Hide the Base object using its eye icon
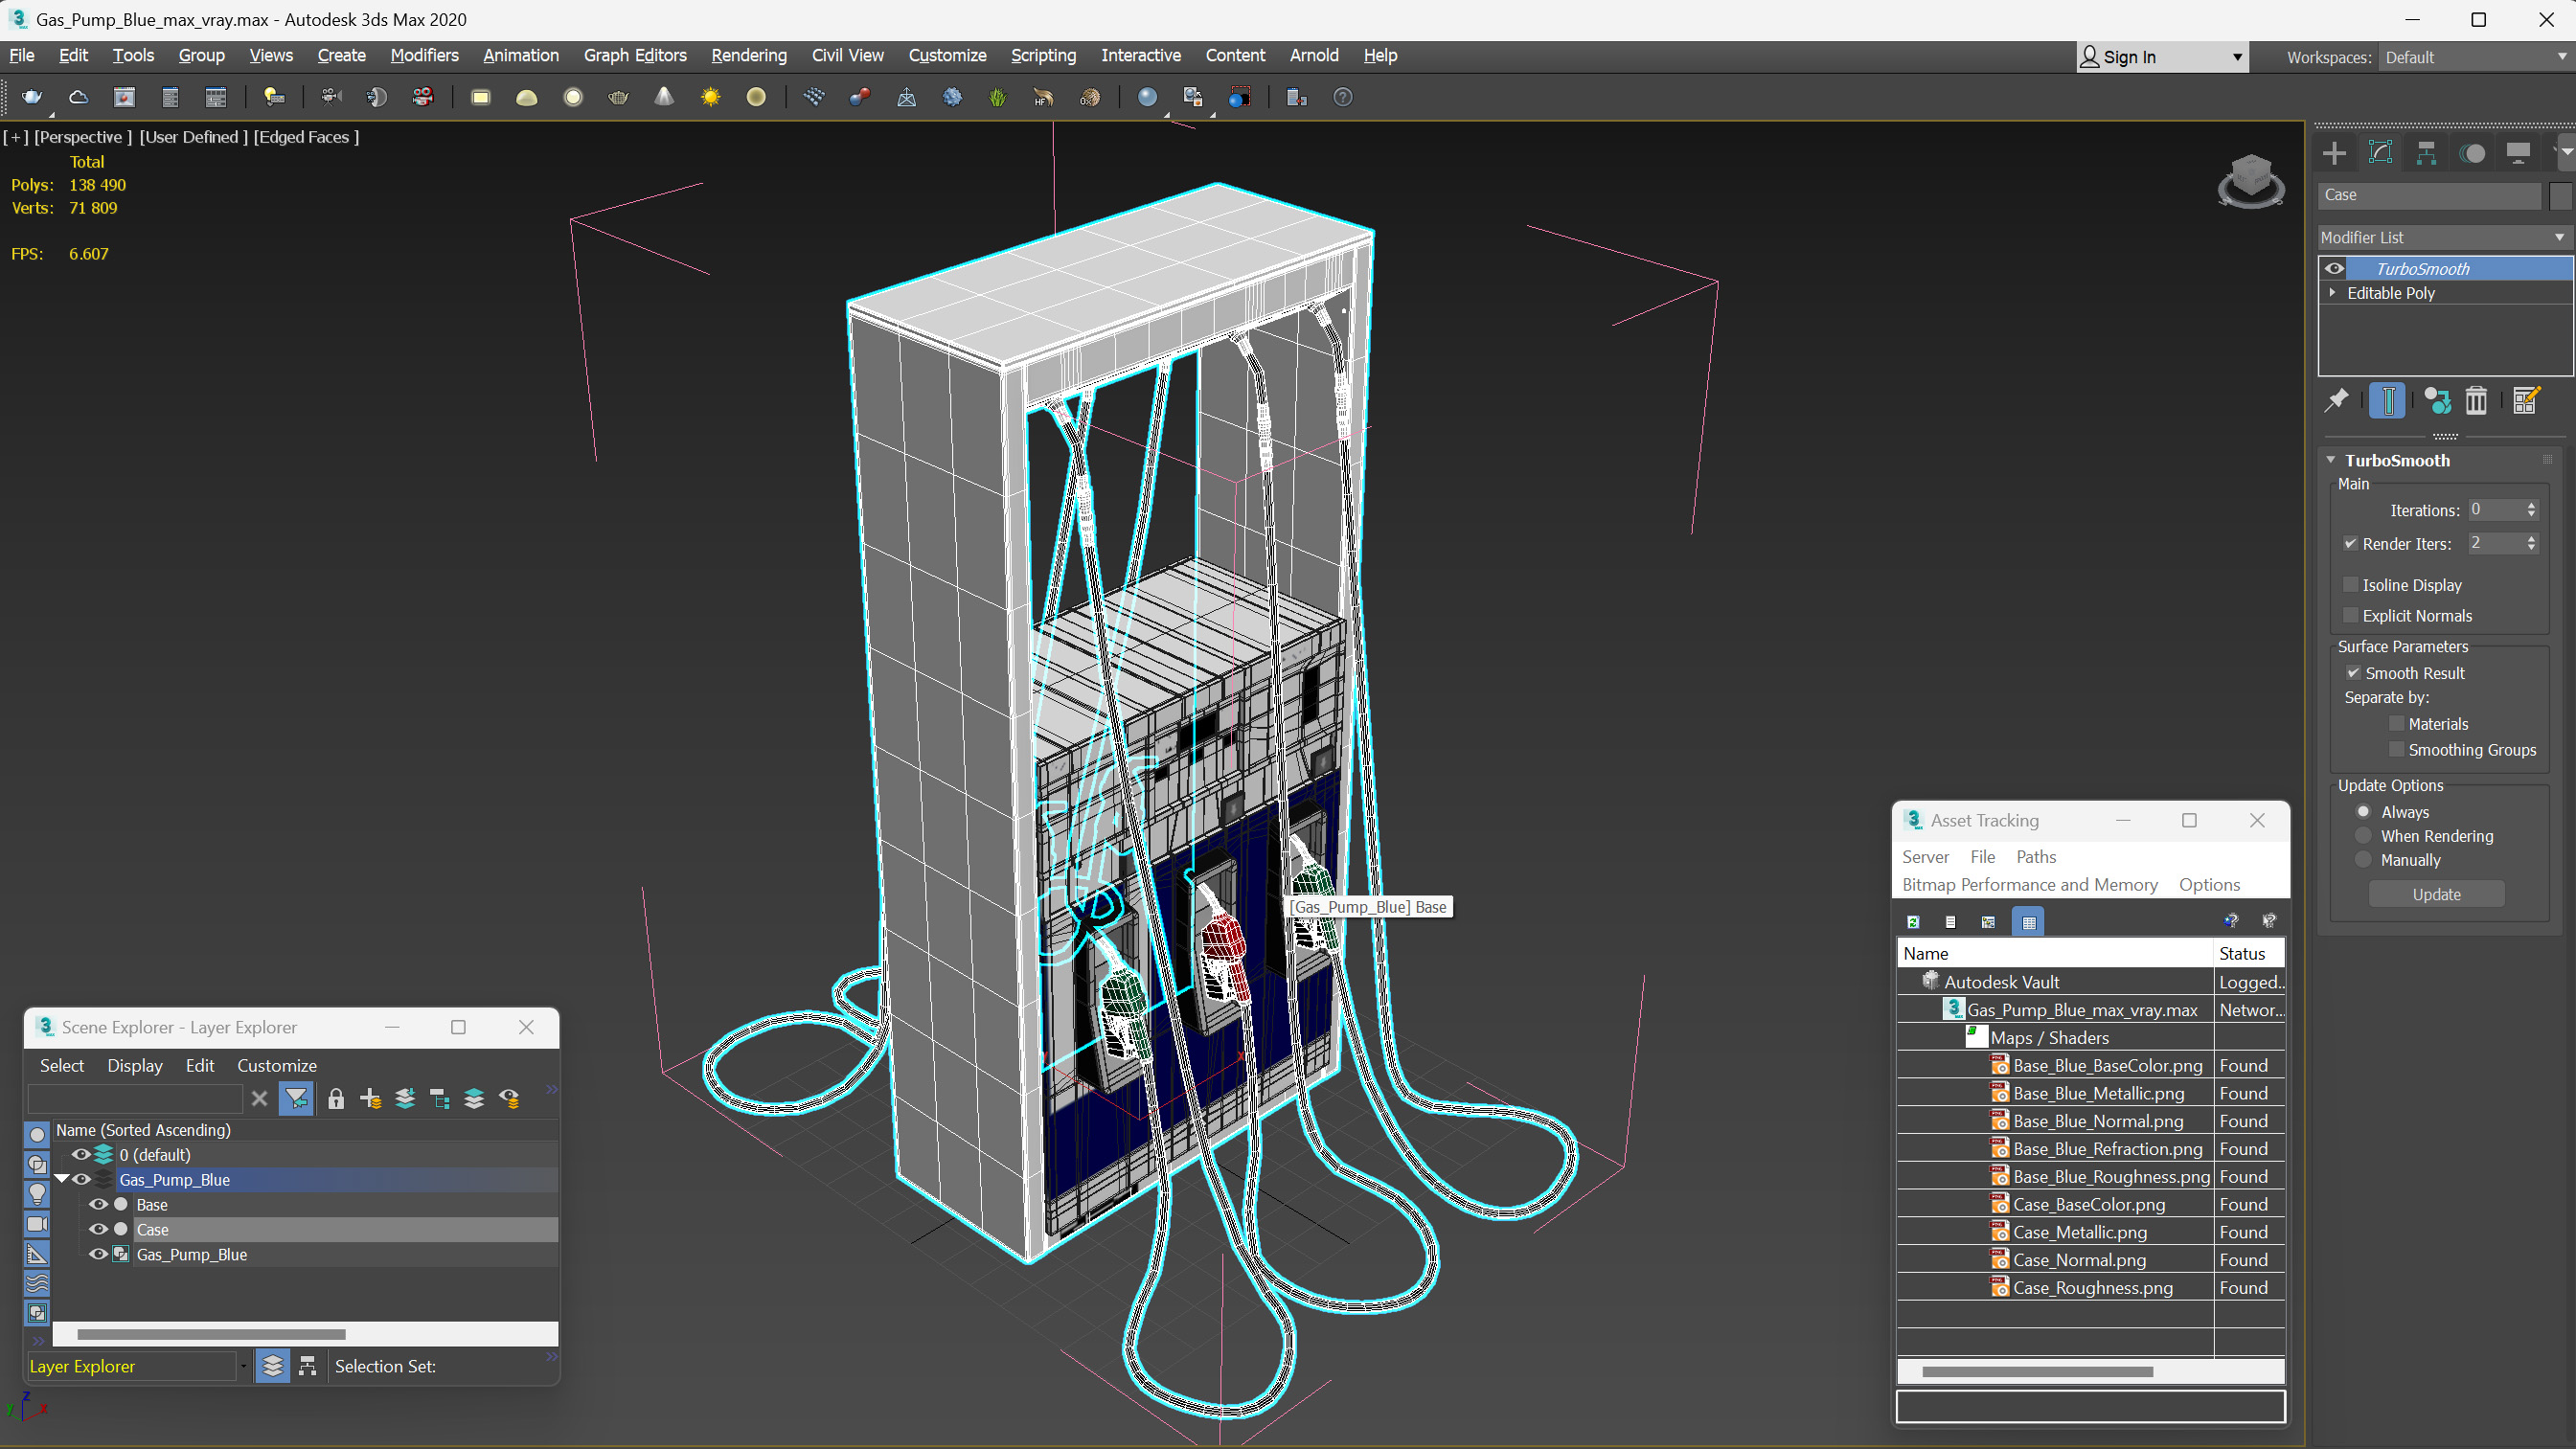The width and height of the screenshot is (2576, 1449). coord(98,1204)
